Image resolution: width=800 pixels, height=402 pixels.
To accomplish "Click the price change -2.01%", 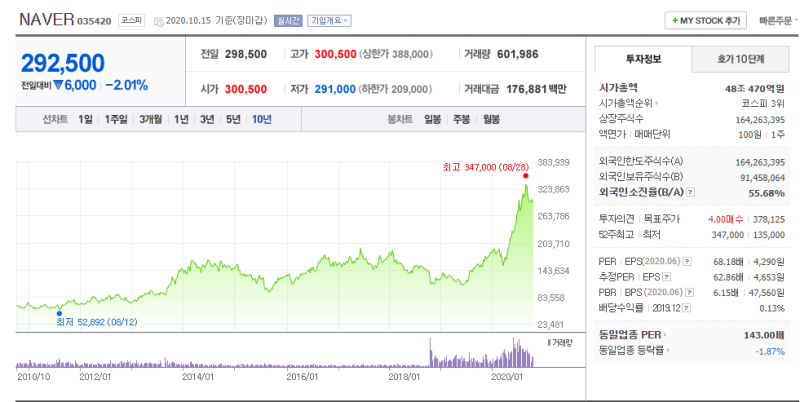I will (x=127, y=86).
